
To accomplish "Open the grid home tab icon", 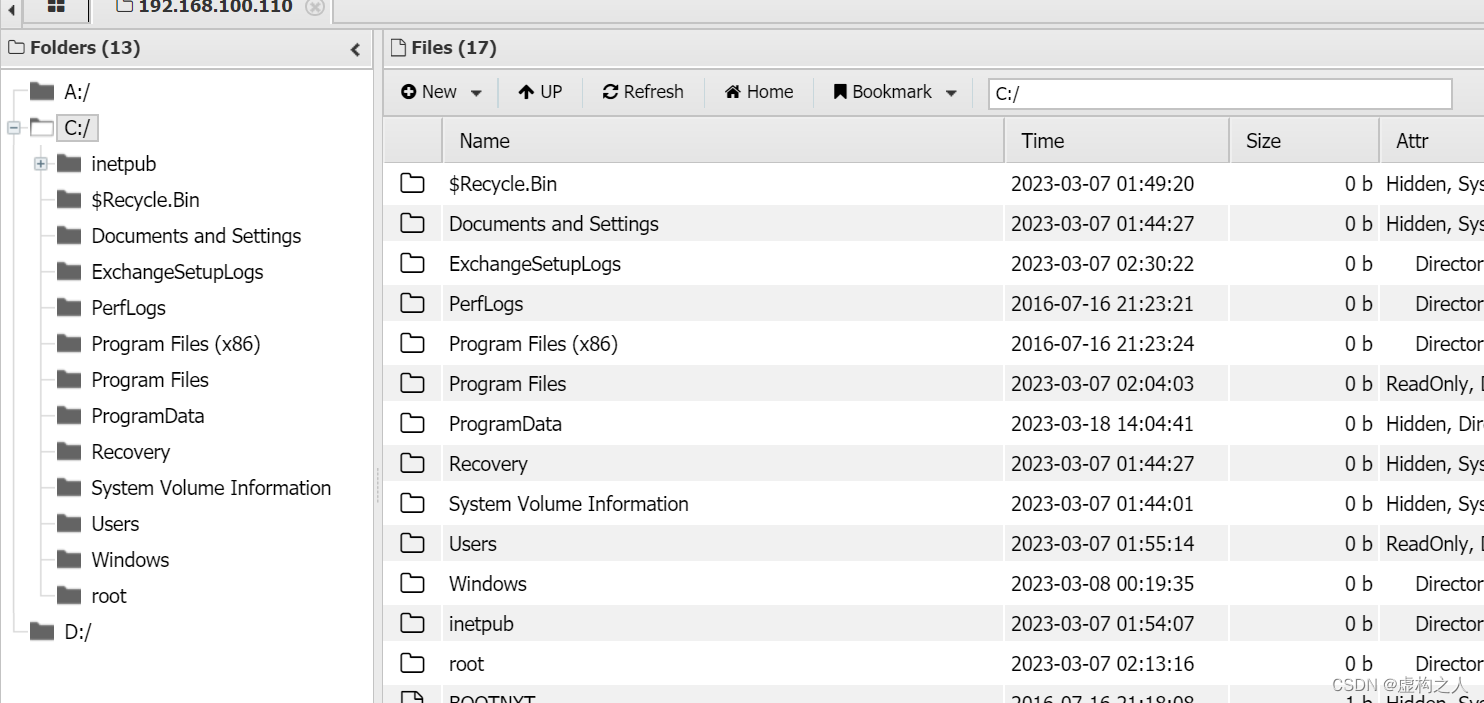I will coord(56,7).
